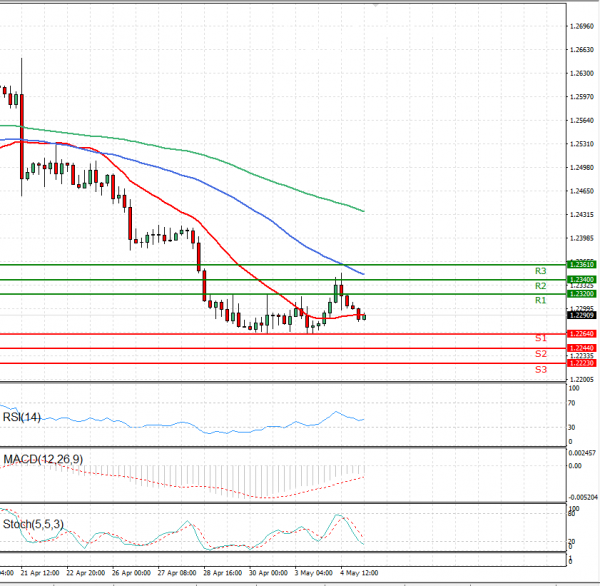The width and height of the screenshot is (600, 586).
Task: Click the 27 Apr 08:00 time label
Action: (x=177, y=573)
